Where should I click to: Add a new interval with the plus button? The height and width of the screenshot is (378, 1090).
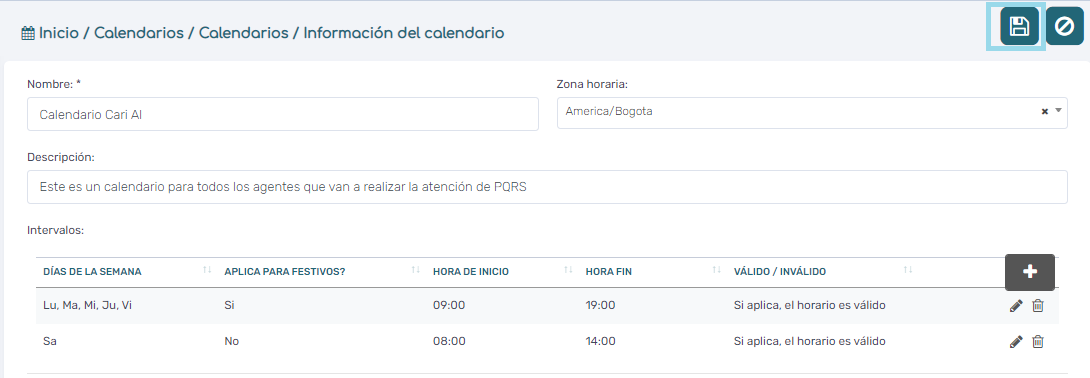pos(1030,272)
